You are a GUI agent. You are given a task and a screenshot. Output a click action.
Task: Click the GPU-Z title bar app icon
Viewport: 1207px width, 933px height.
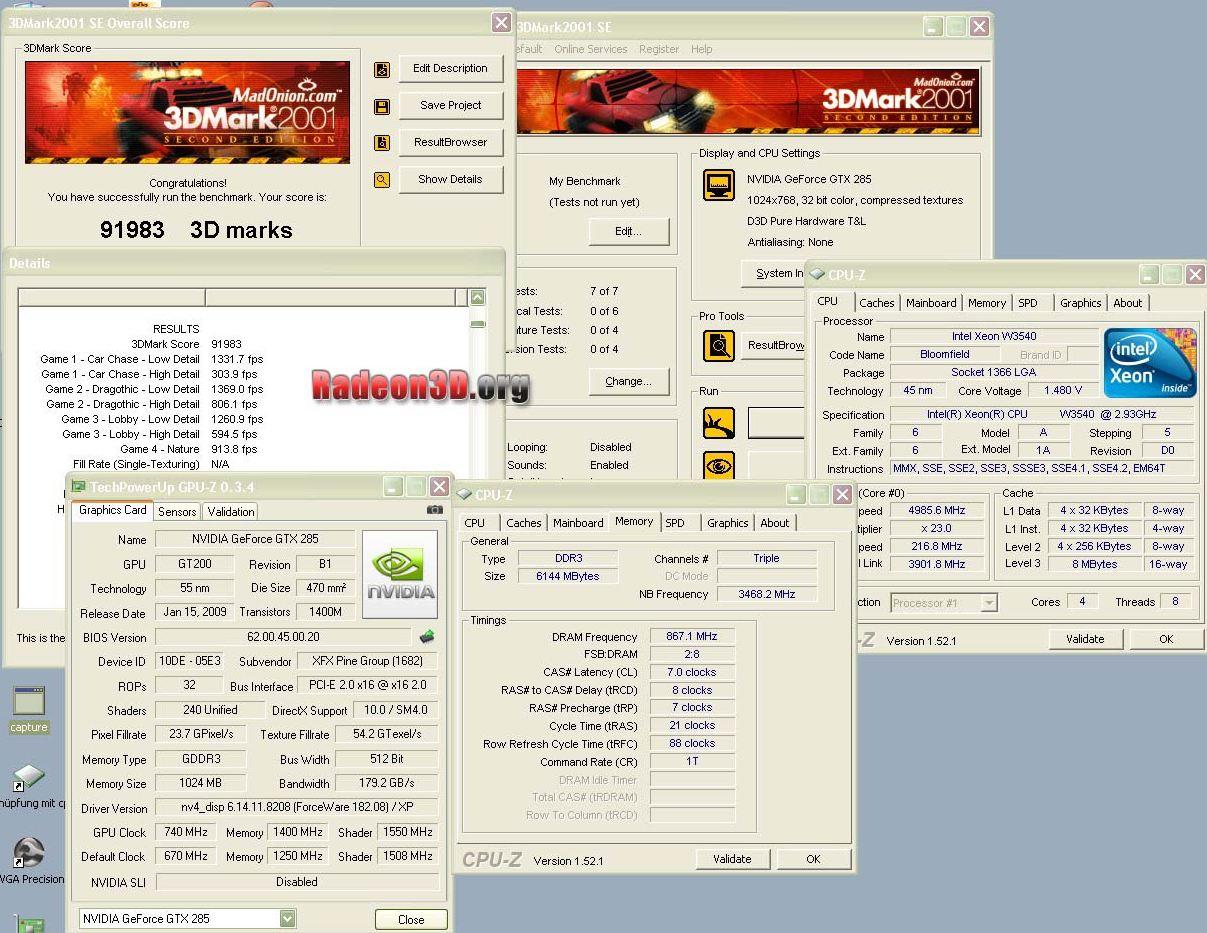(79, 487)
